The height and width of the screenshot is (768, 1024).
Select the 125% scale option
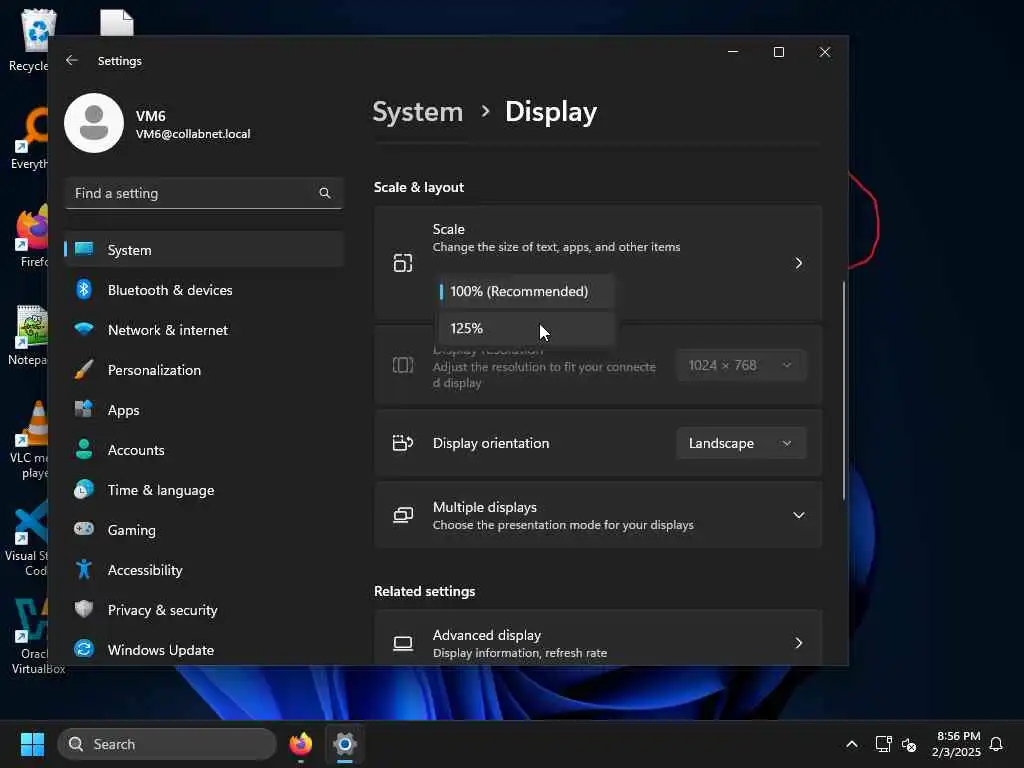[526, 328]
